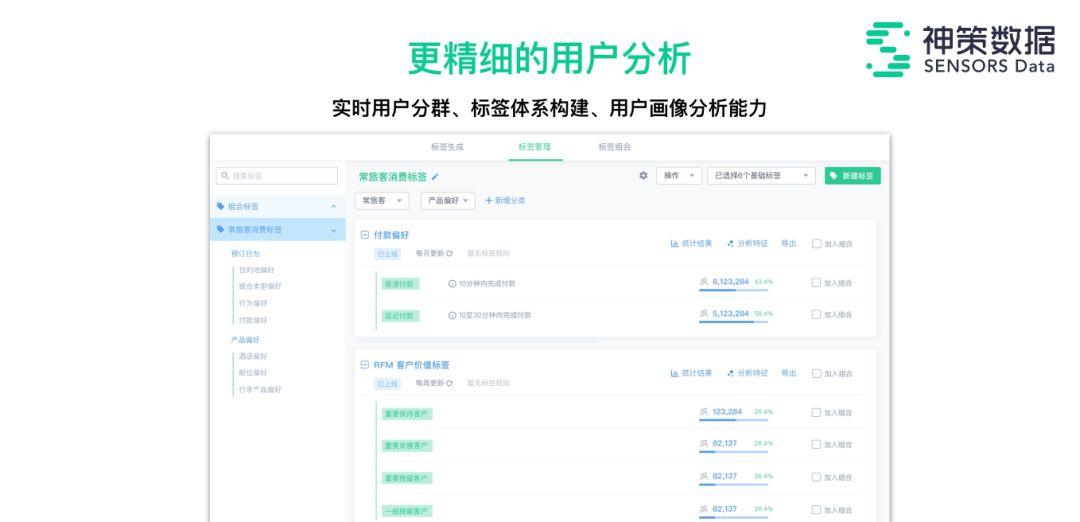The image size is (1080, 522).
Task: Select 行李产品偏好 in the sidebar tree
Action: click(260, 389)
